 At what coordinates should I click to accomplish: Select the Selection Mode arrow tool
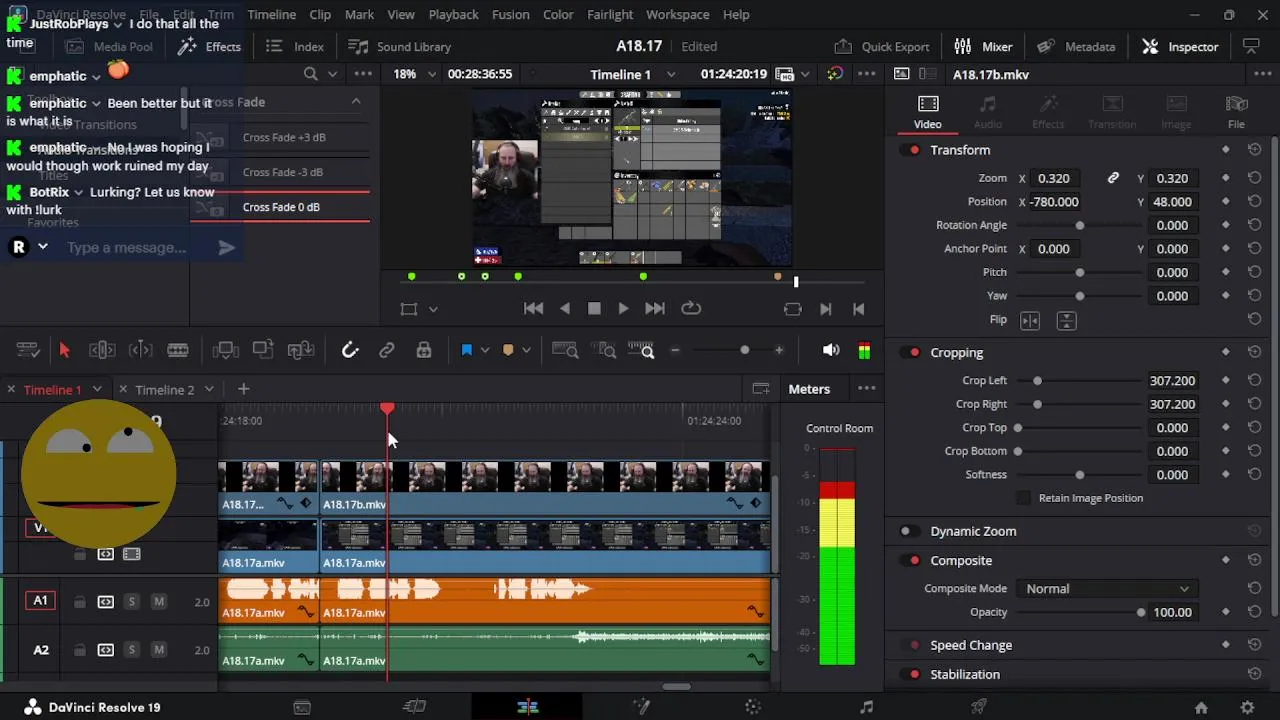click(x=64, y=350)
